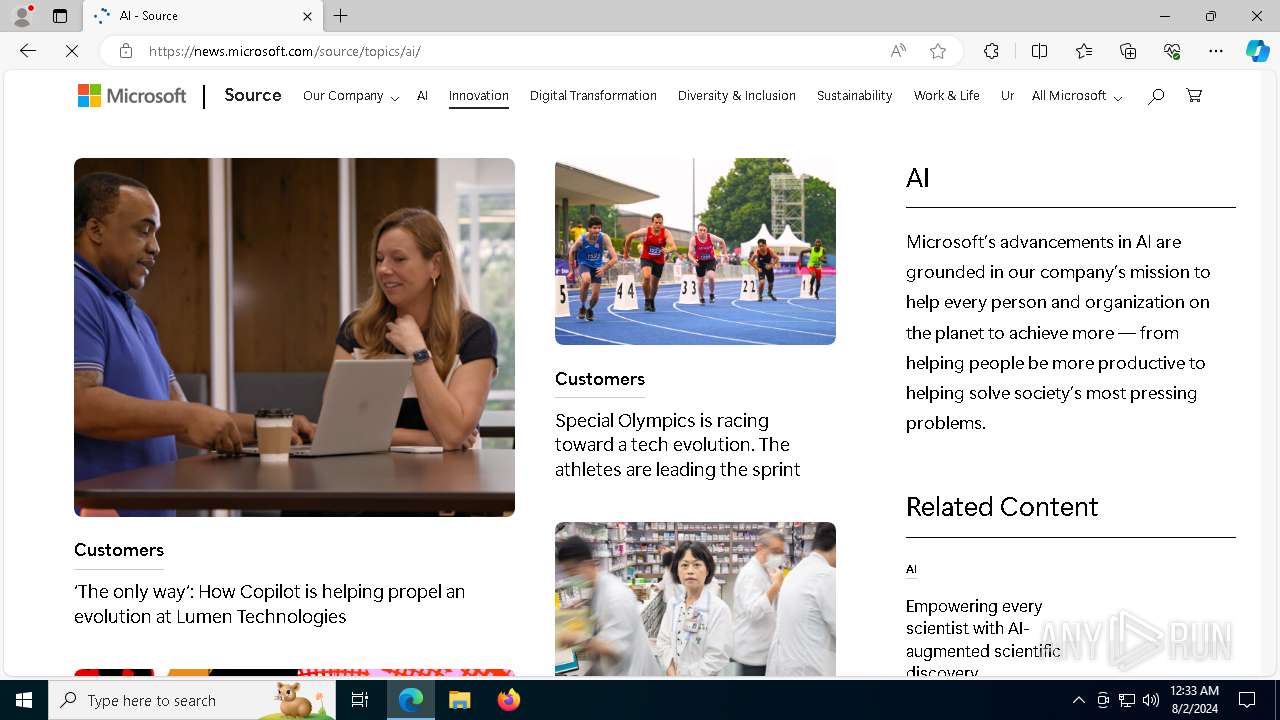Click the Windows search box
The image size is (1280, 720).
click(x=192, y=700)
